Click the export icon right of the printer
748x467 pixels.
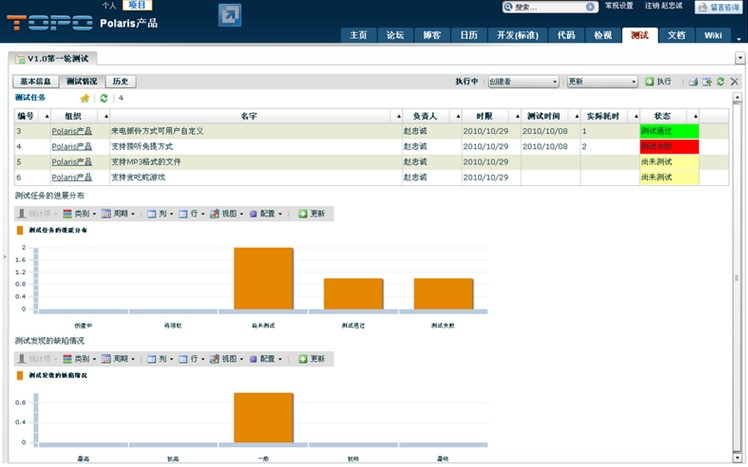coord(706,81)
